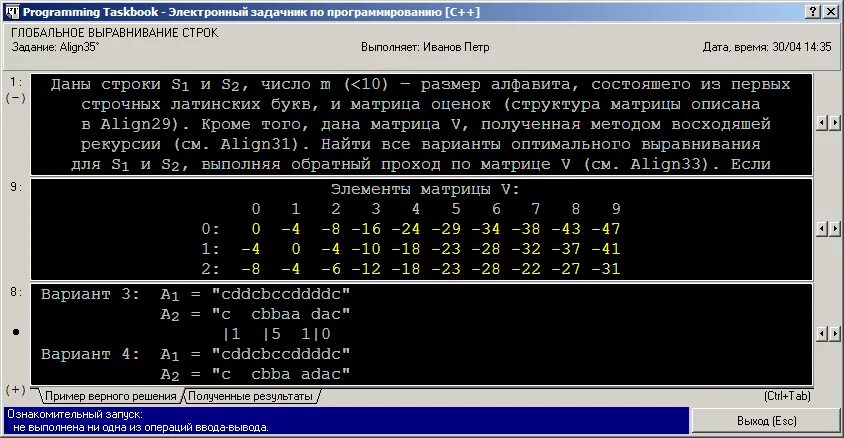Click the 'Вариант 4:' label
Screen dimensions: 844x438
point(90,355)
